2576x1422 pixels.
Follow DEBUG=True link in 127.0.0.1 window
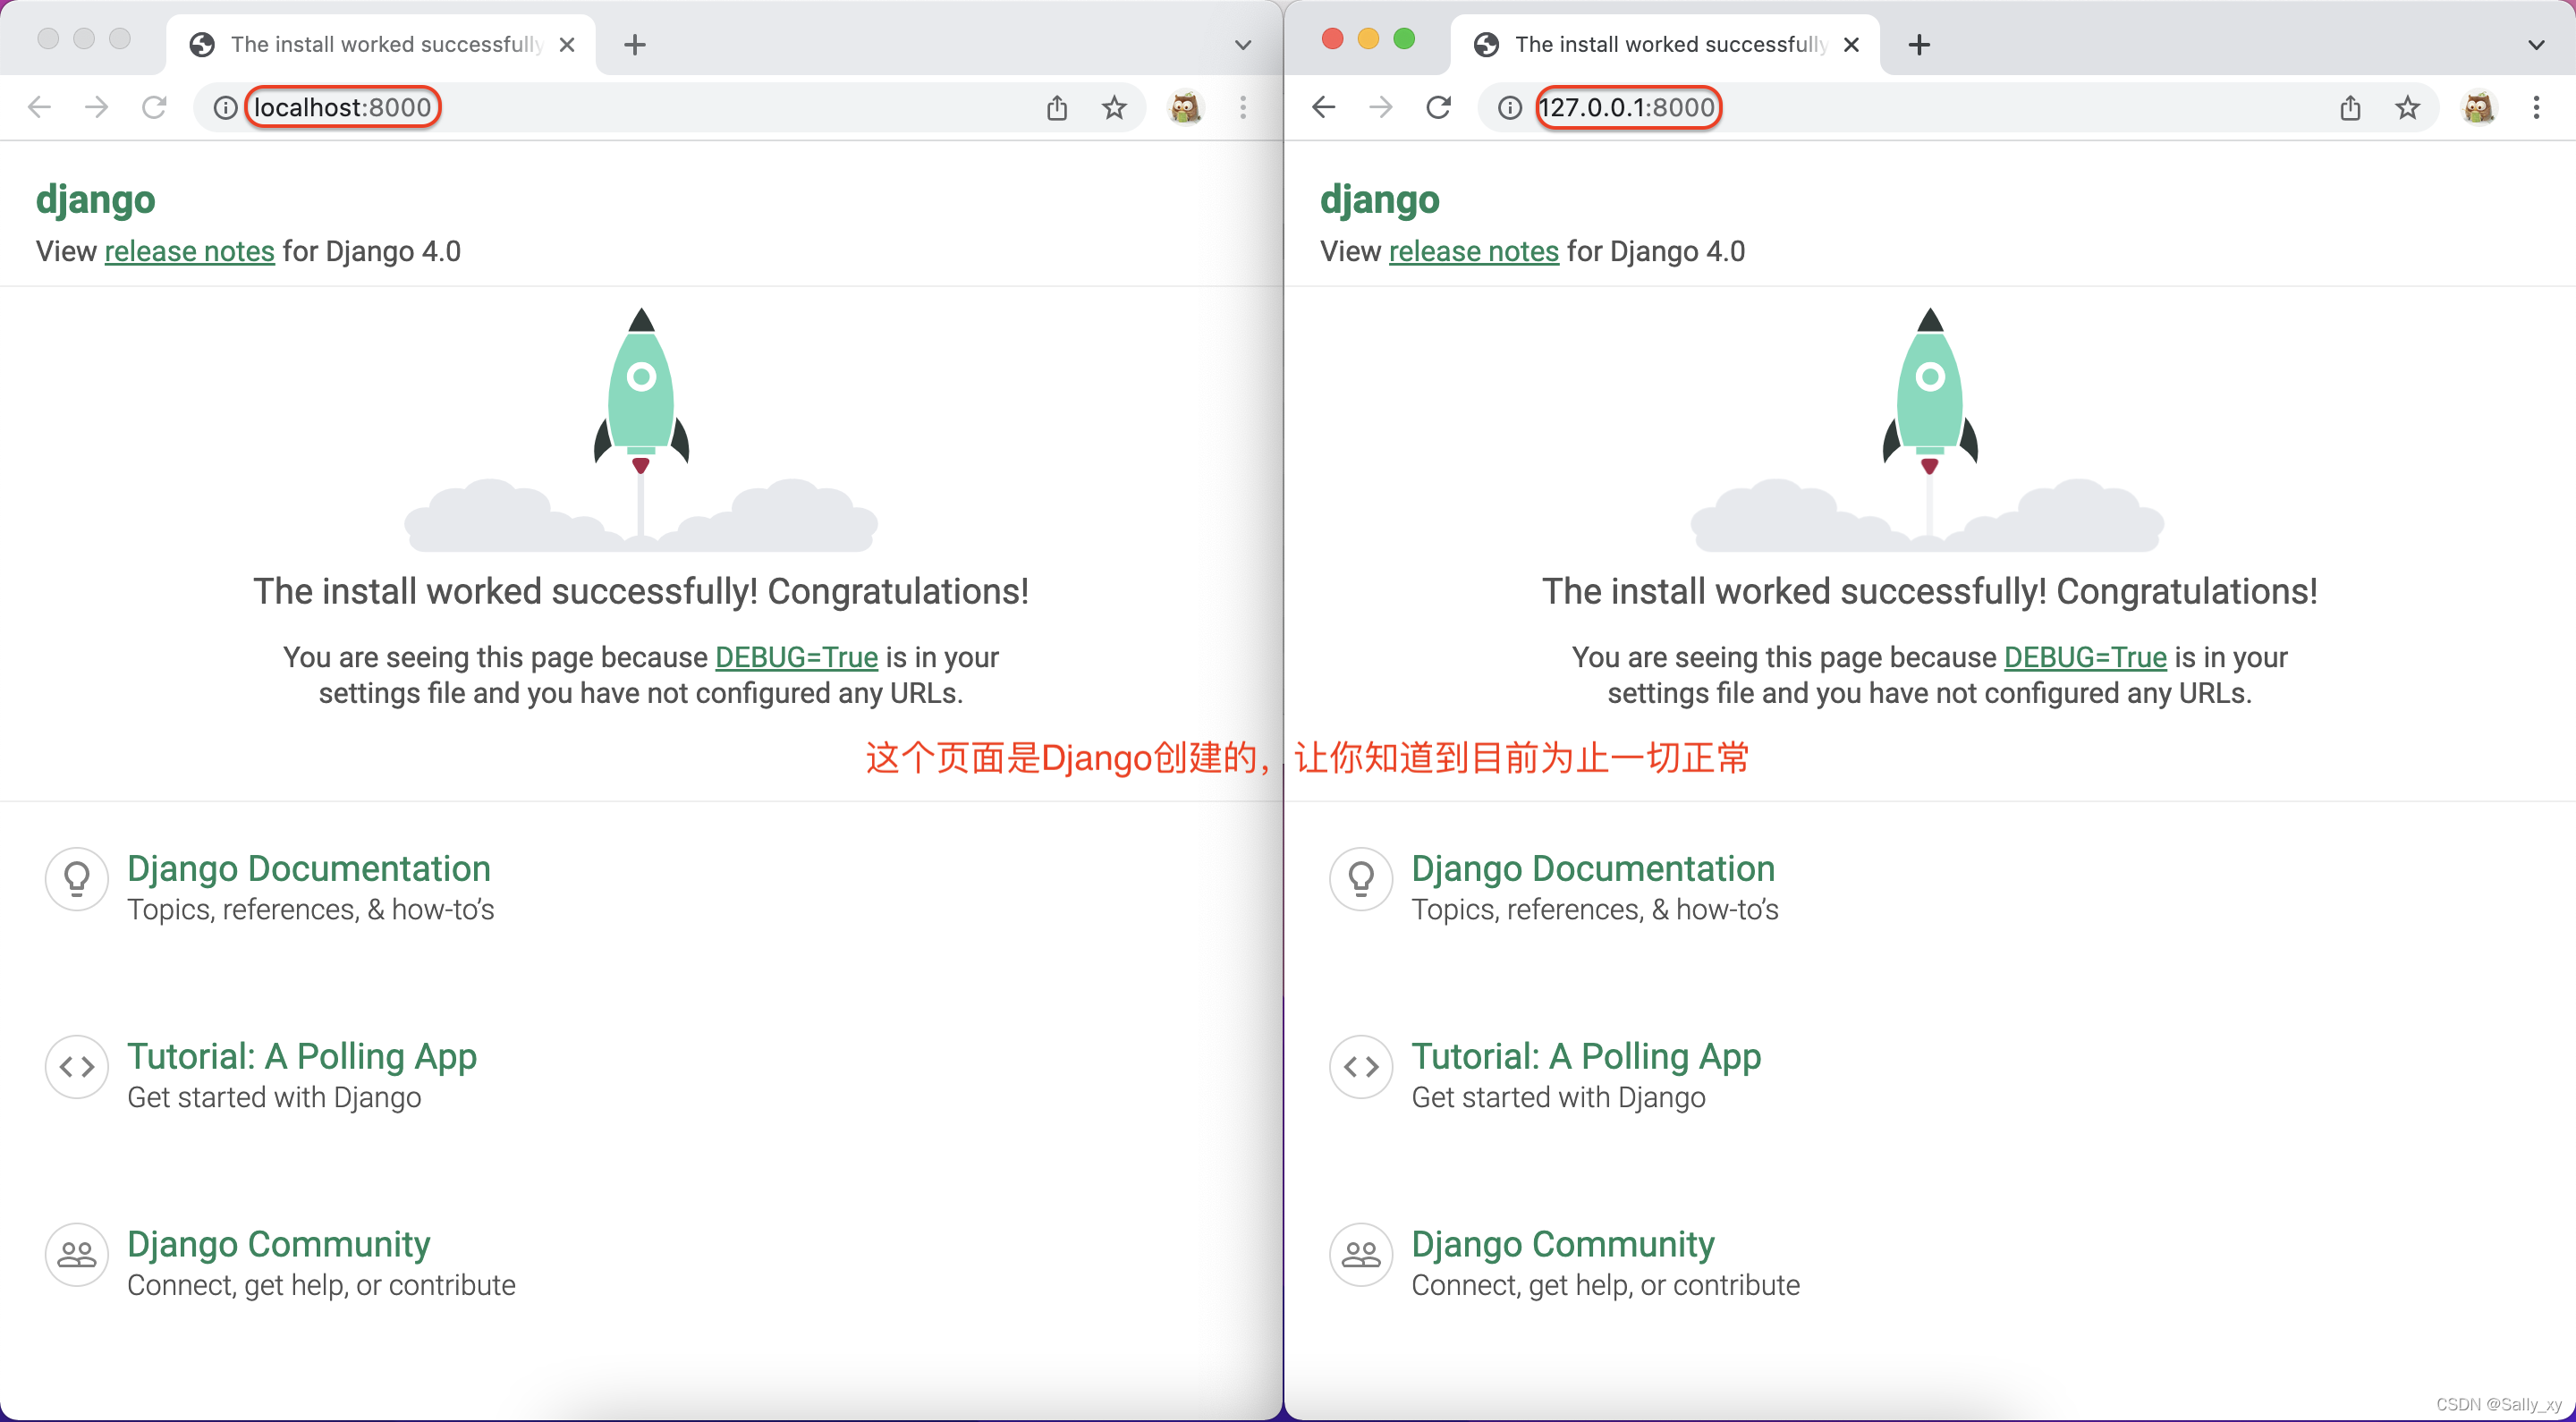tap(2085, 657)
